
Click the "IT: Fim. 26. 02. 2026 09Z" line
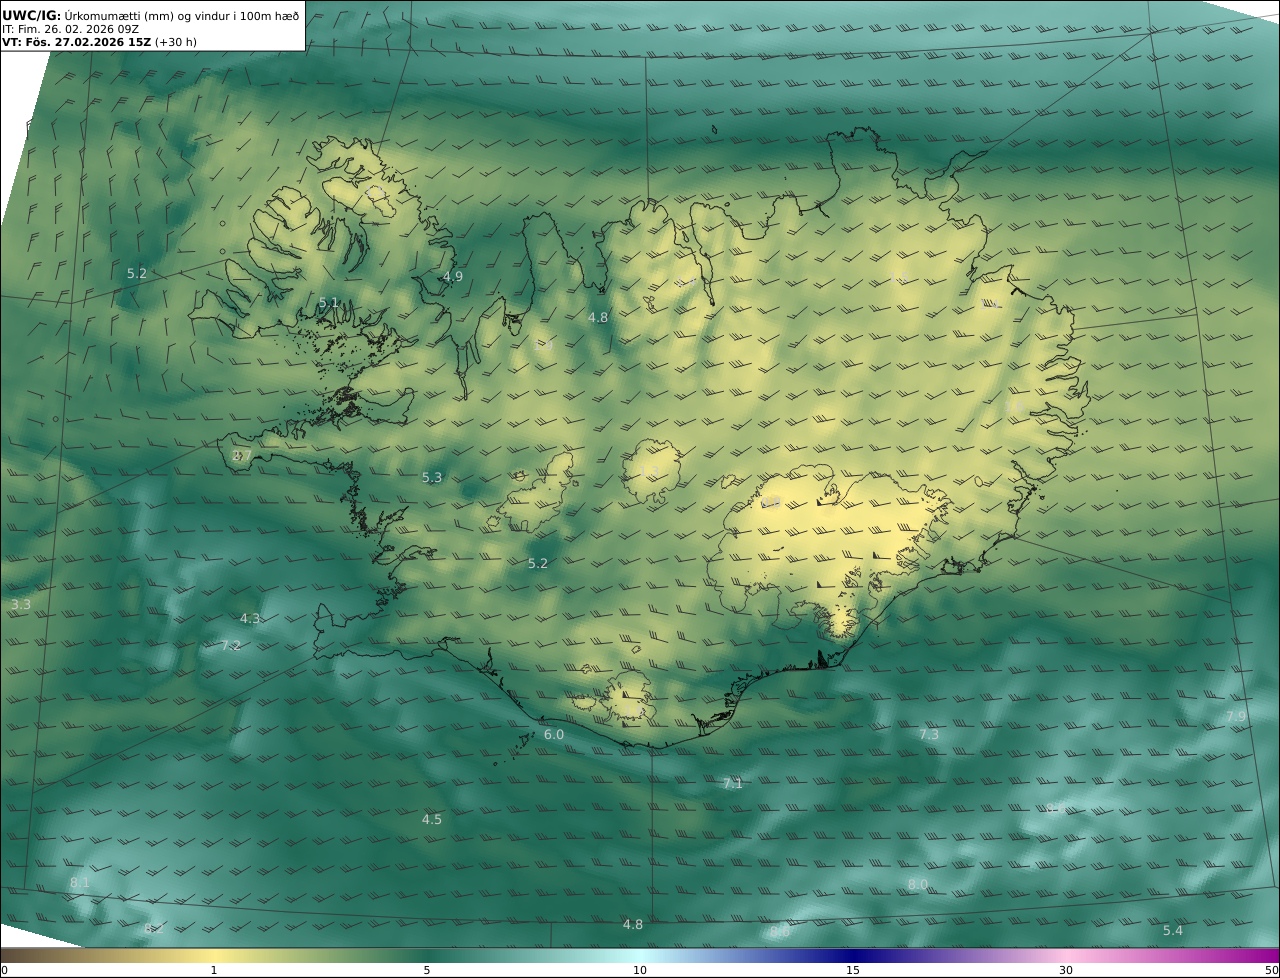click(x=70, y=29)
